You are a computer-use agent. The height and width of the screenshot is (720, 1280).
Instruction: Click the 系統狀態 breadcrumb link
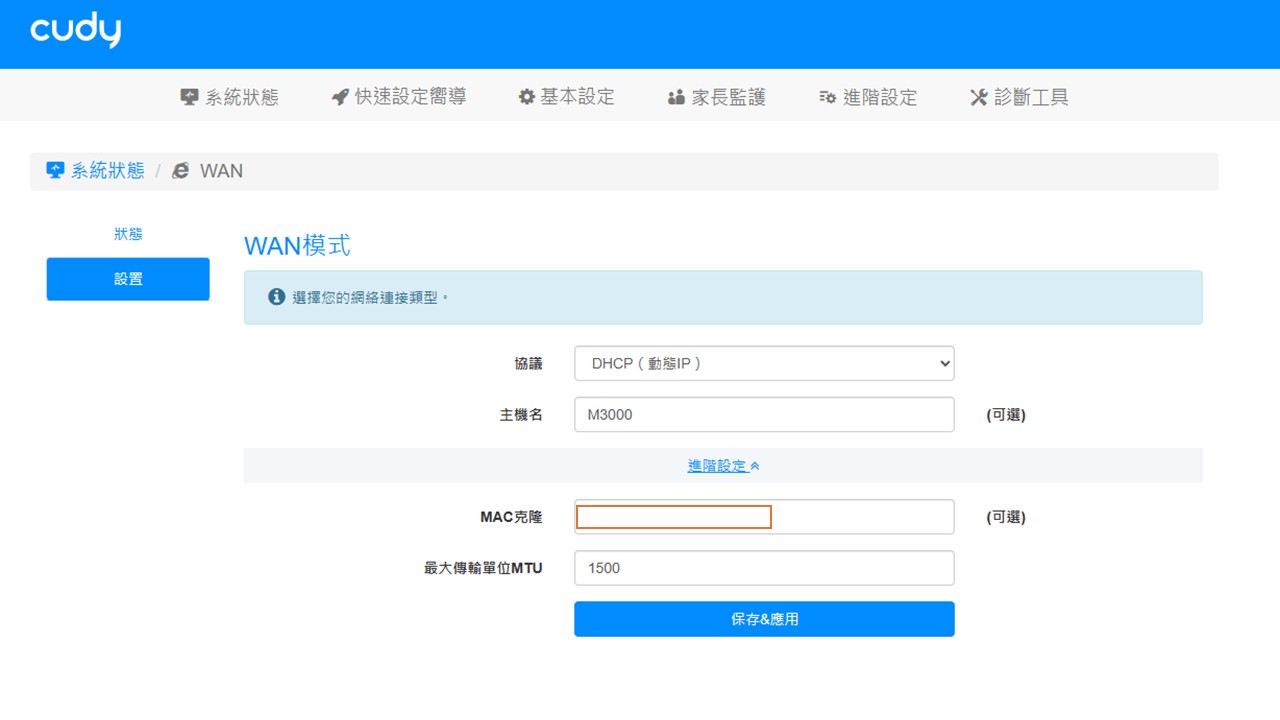pos(104,170)
